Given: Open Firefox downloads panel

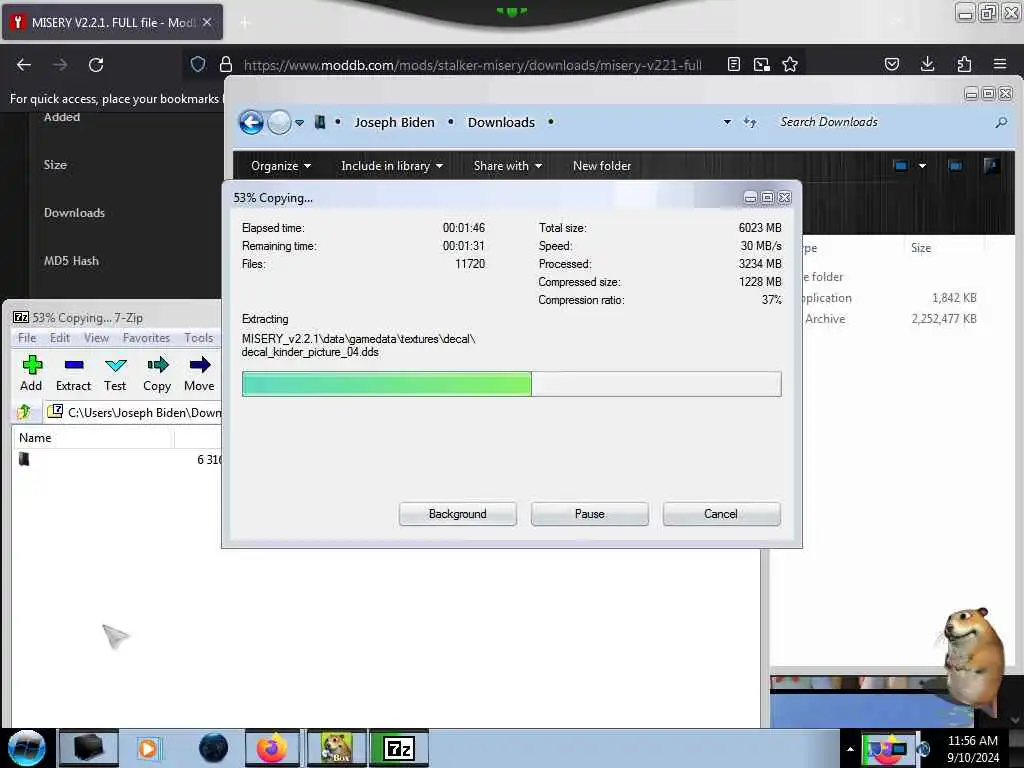Looking at the screenshot, I should (x=927, y=64).
